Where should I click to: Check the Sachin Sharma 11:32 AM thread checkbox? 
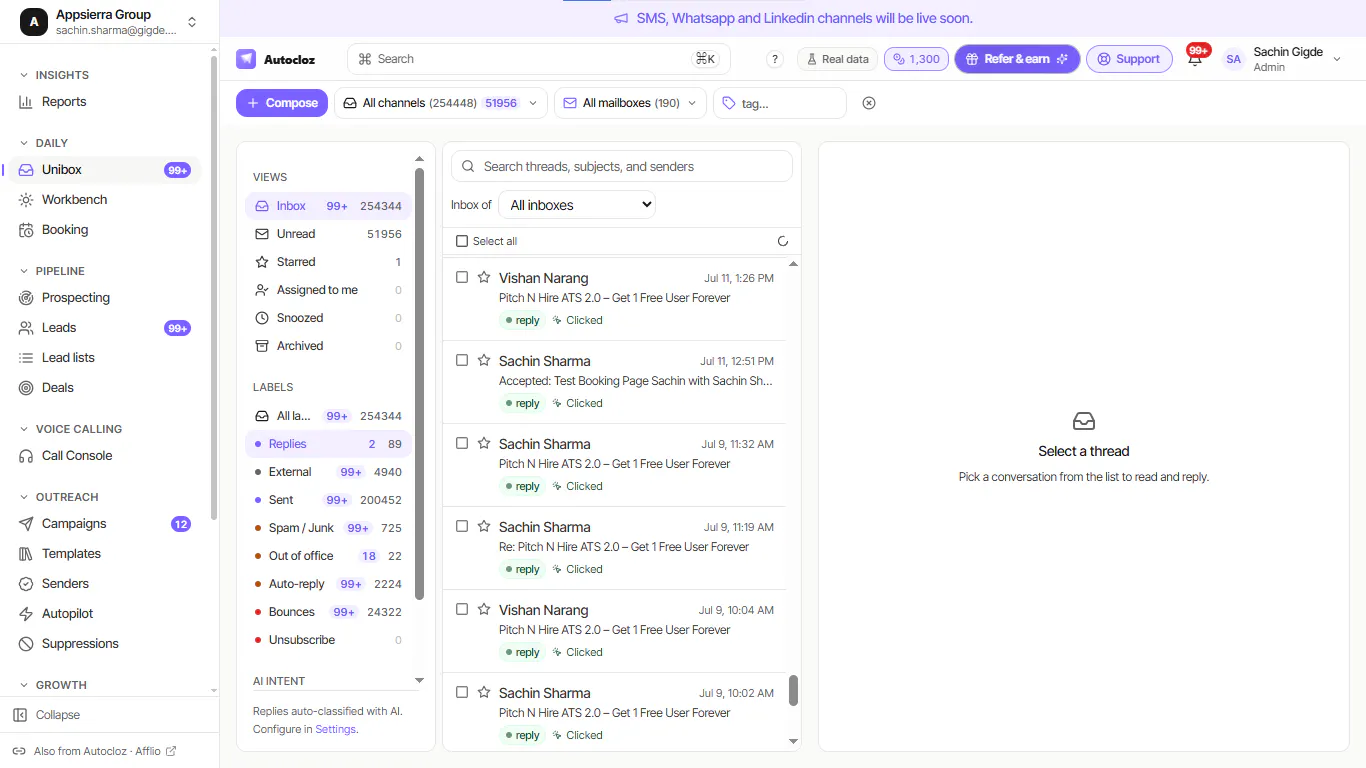coord(462,443)
